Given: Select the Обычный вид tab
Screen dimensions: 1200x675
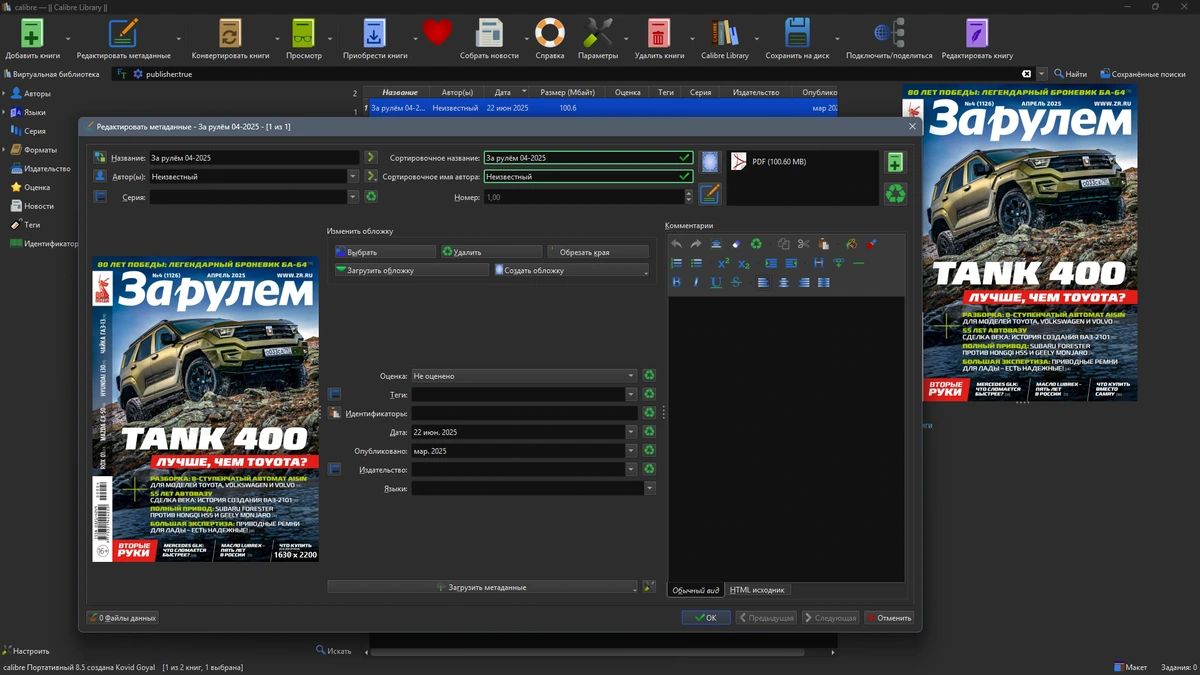Looking at the screenshot, I should pyautogui.click(x=695, y=590).
